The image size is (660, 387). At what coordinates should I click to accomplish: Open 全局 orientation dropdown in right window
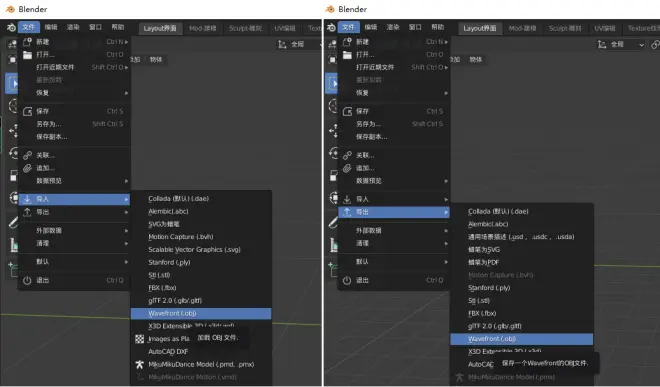click(x=621, y=44)
